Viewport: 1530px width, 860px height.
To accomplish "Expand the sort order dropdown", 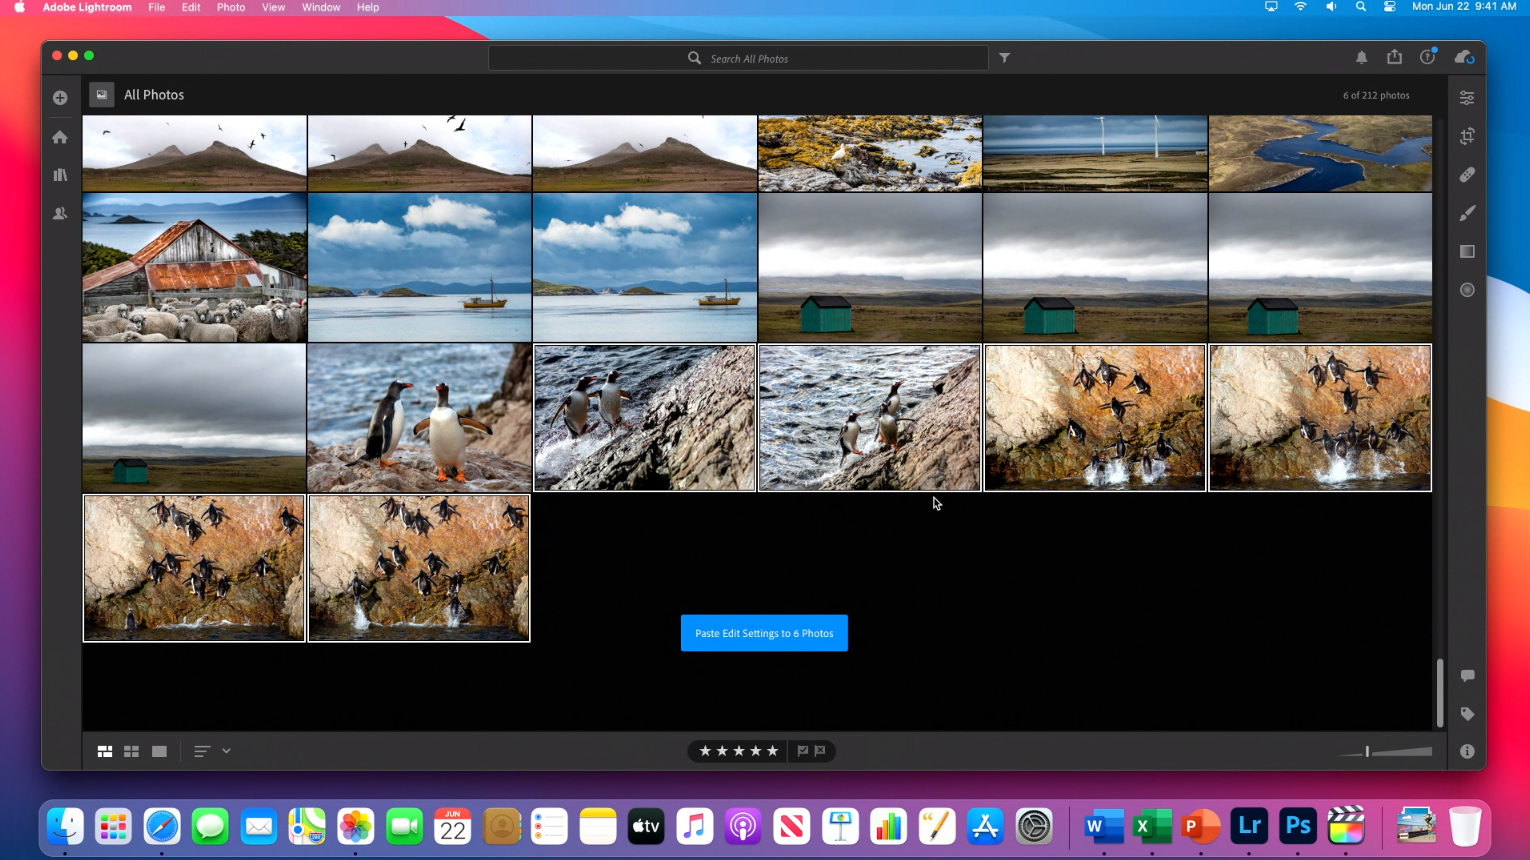I will (226, 751).
